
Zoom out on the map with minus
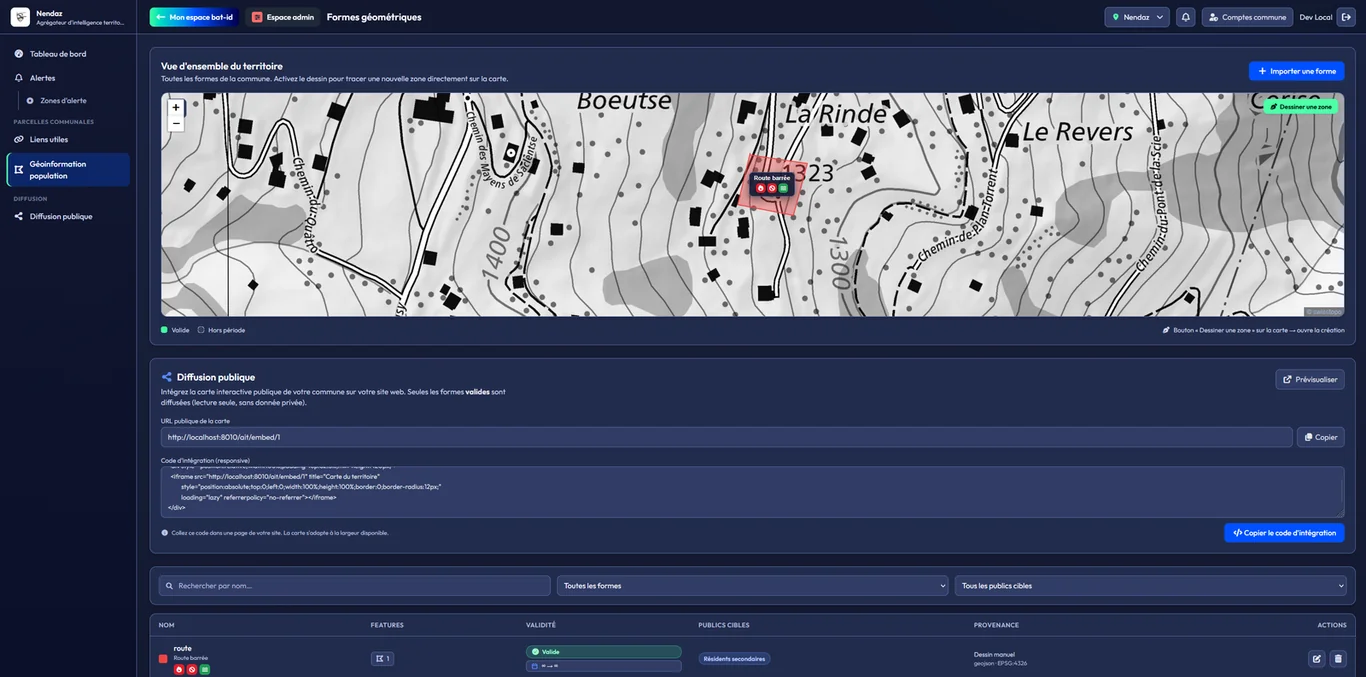click(176, 123)
